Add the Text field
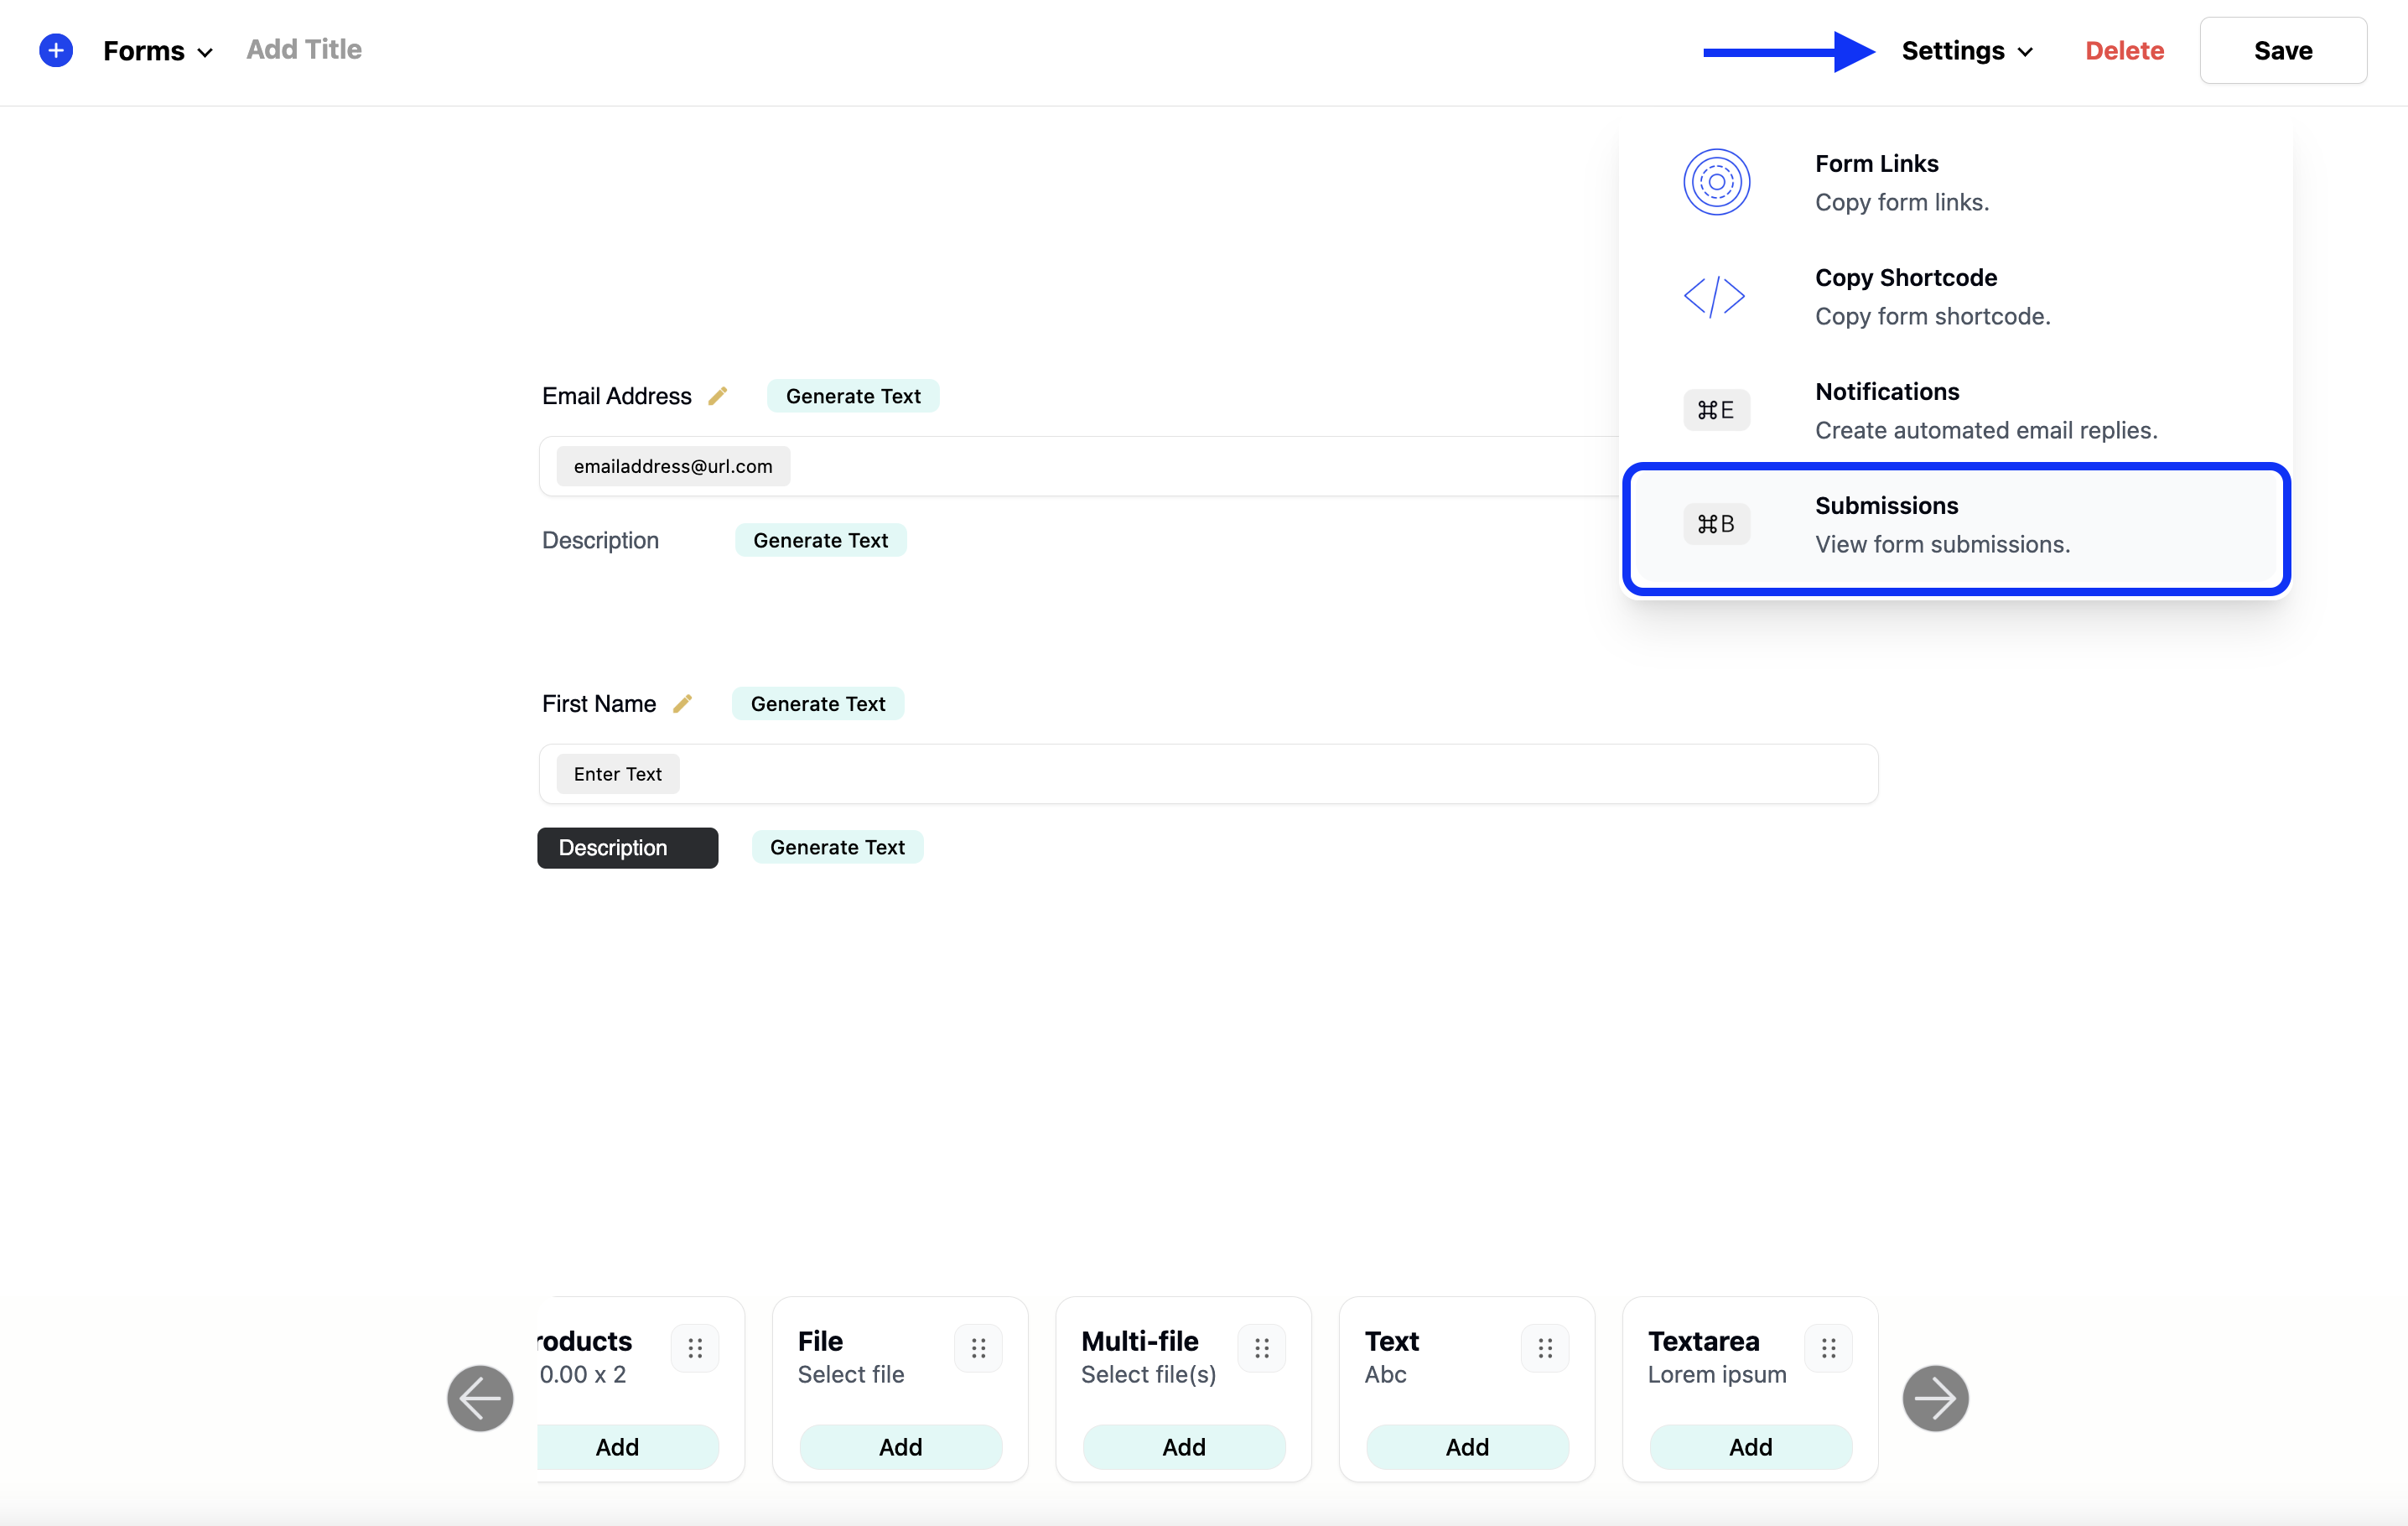 pyautogui.click(x=1467, y=1447)
